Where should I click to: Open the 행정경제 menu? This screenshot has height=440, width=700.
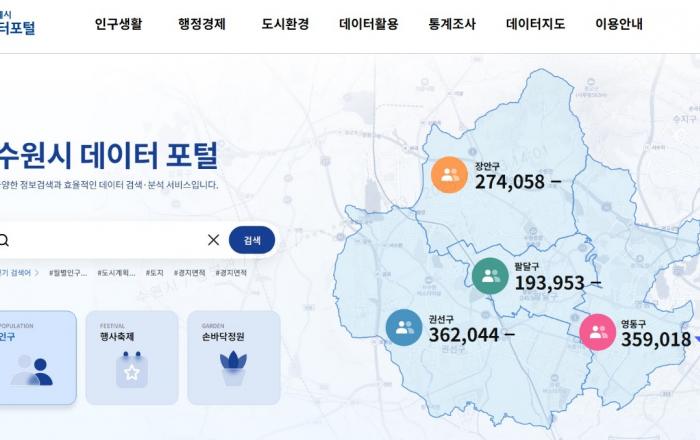(x=202, y=24)
